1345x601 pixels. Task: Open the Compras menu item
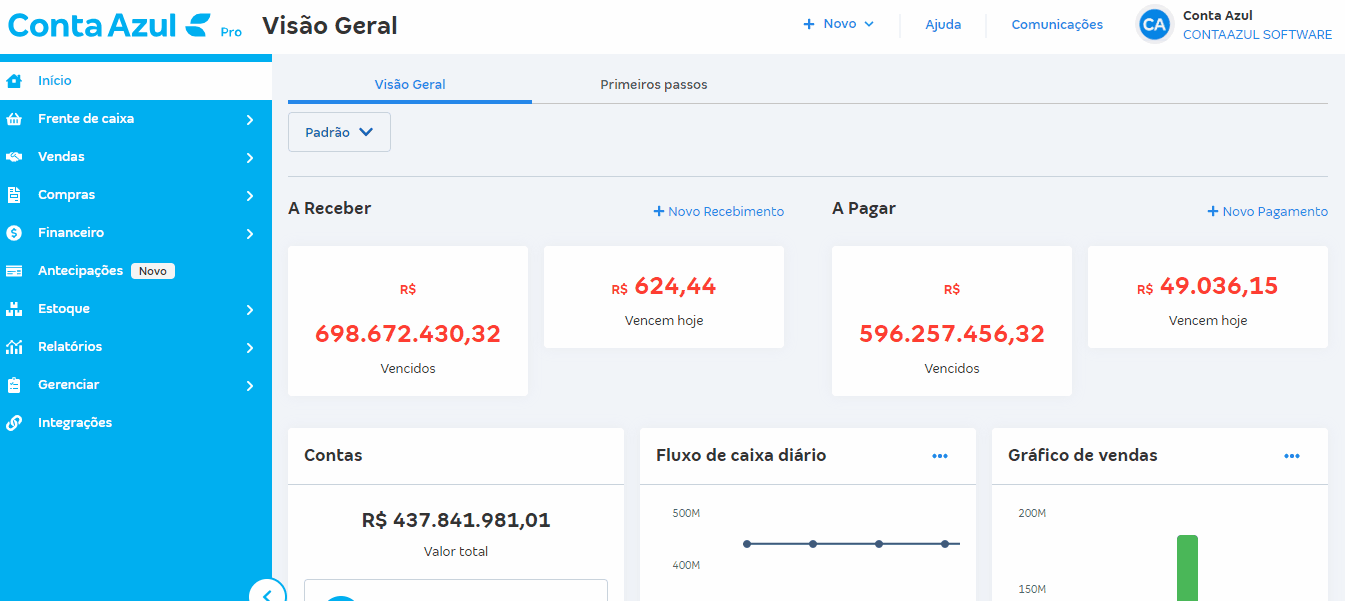[136, 195]
